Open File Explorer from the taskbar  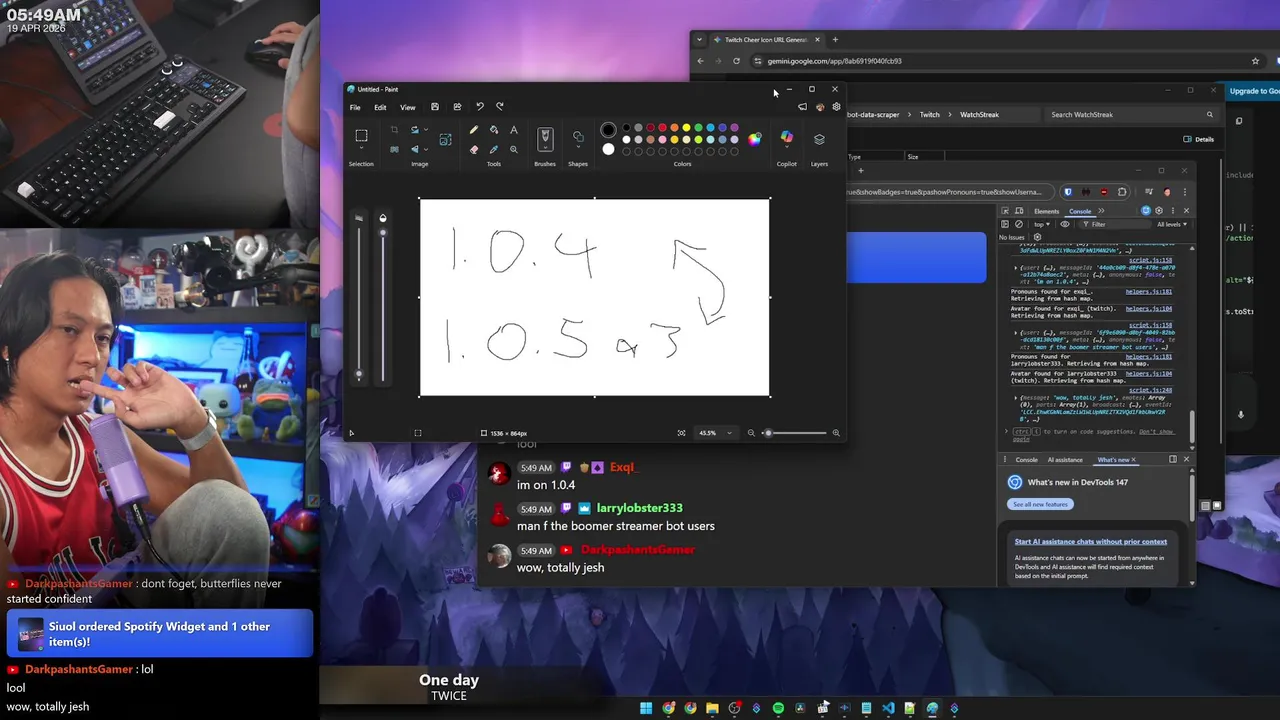(x=712, y=708)
